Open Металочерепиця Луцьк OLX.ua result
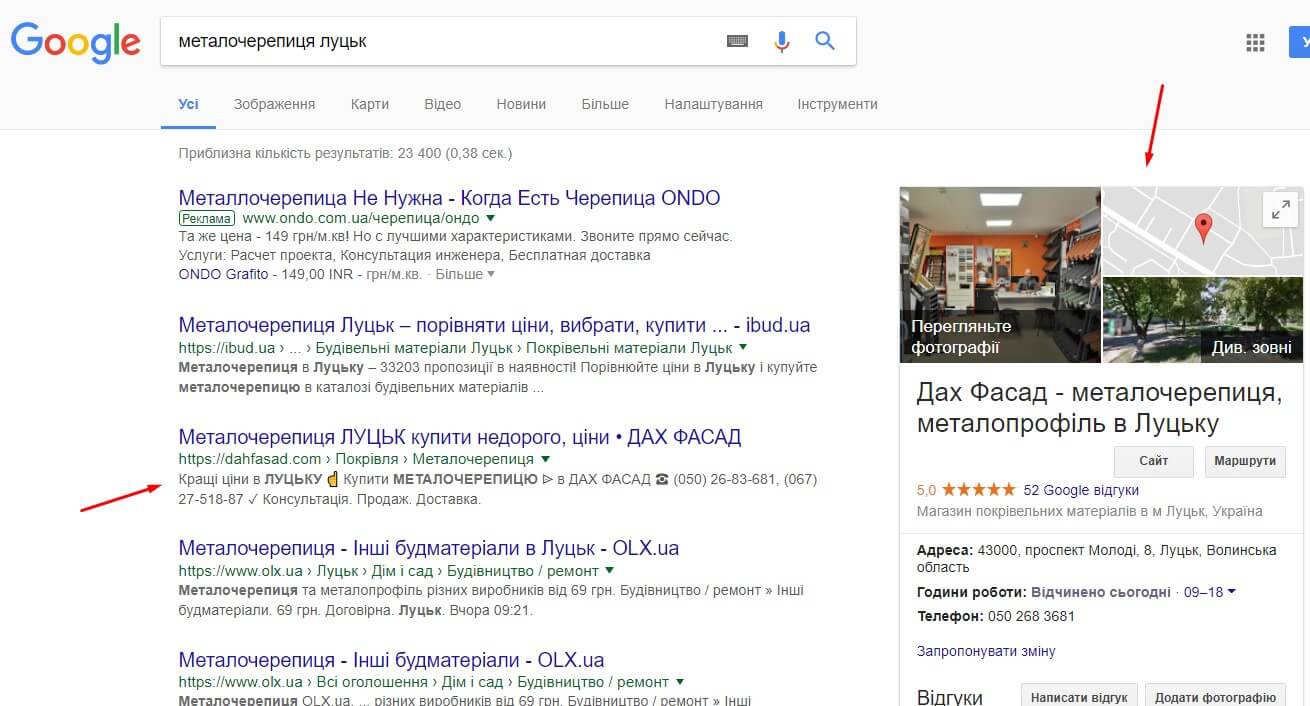Image resolution: width=1310 pixels, height=706 pixels. (429, 548)
